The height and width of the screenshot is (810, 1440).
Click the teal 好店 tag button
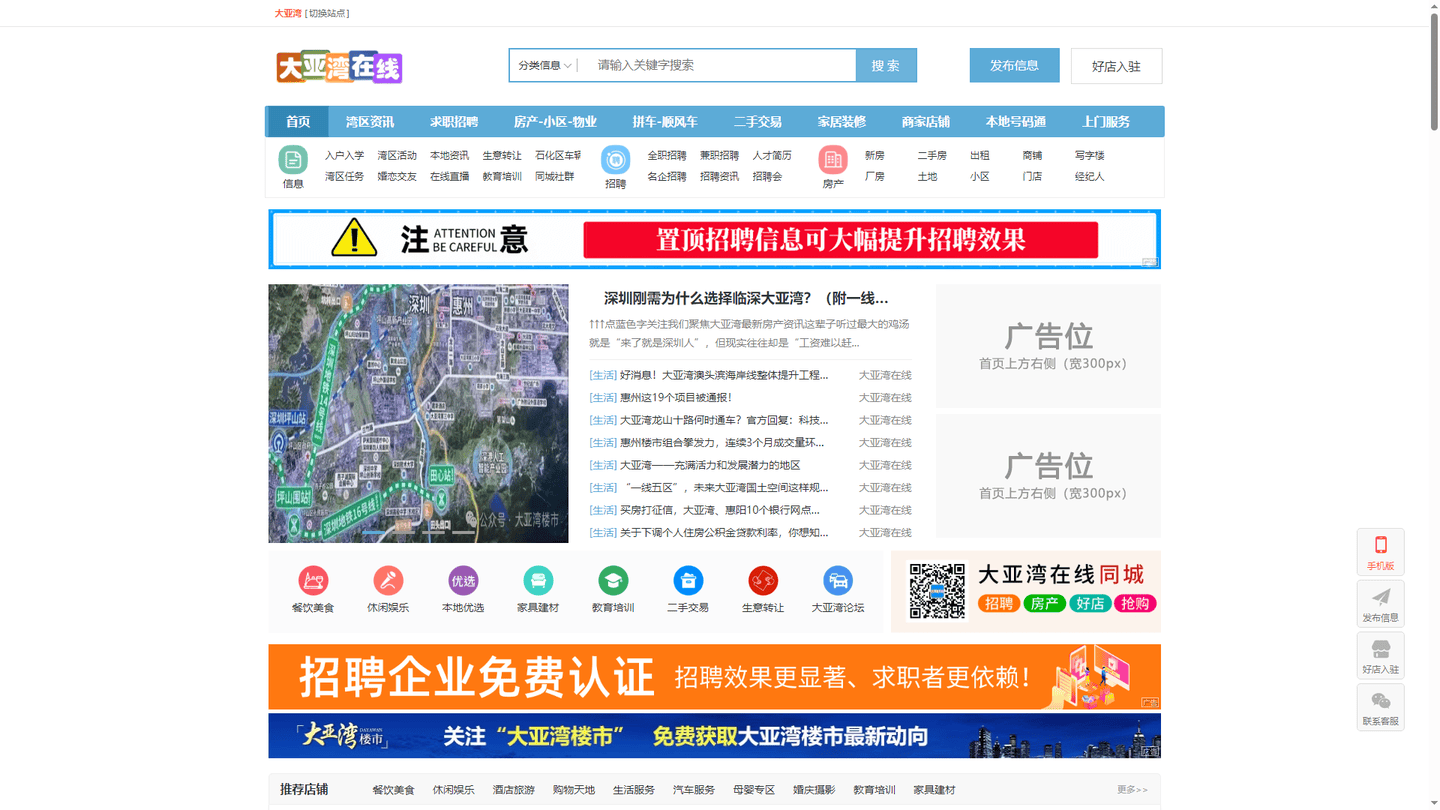1090,603
